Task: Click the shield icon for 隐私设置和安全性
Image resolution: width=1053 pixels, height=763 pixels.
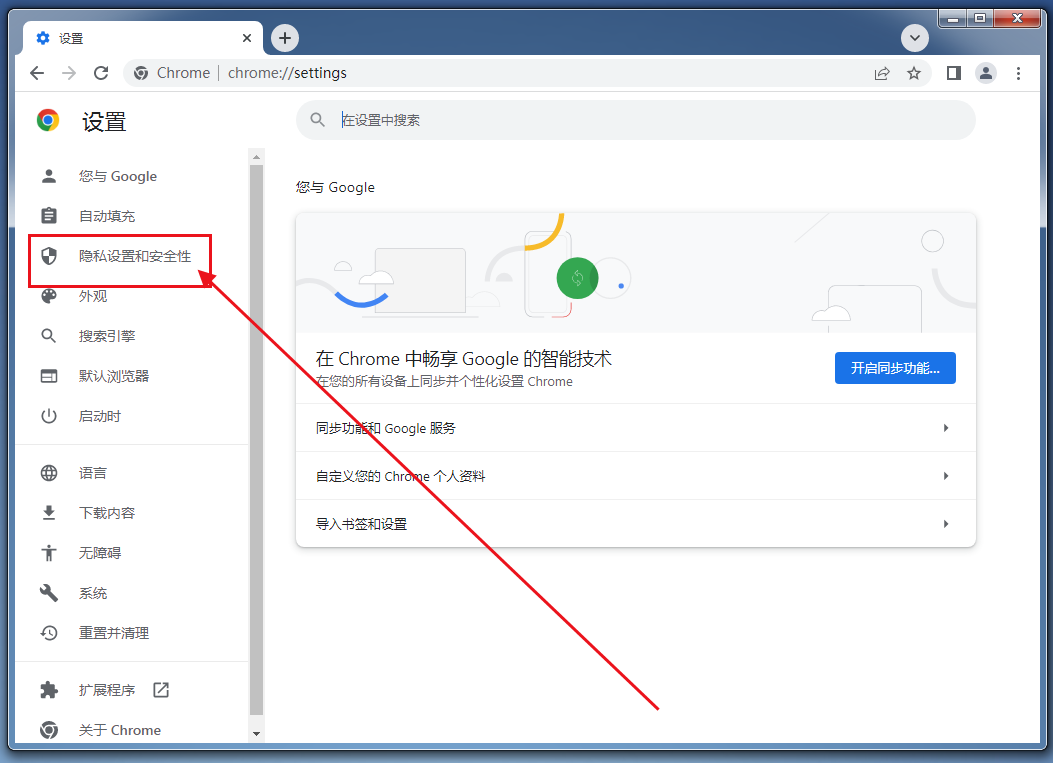Action: [49, 256]
